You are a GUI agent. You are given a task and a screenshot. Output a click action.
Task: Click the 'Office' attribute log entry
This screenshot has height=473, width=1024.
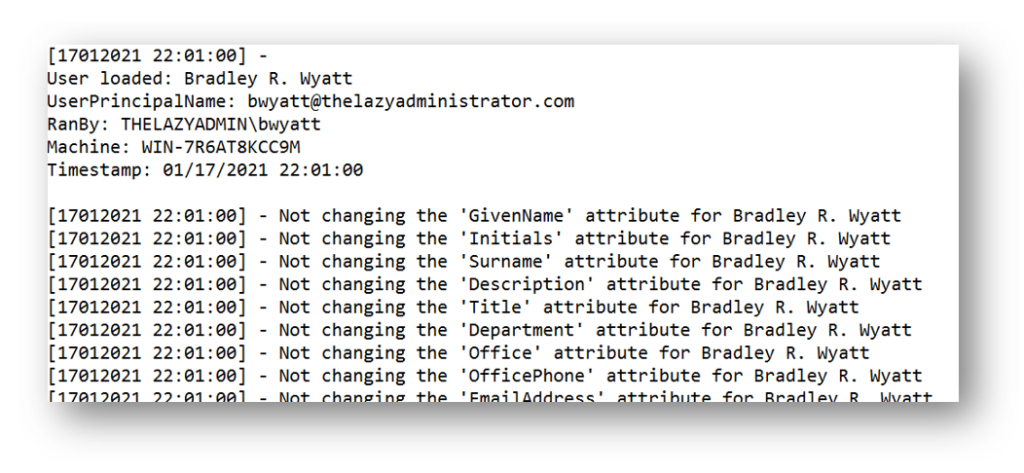click(x=458, y=353)
